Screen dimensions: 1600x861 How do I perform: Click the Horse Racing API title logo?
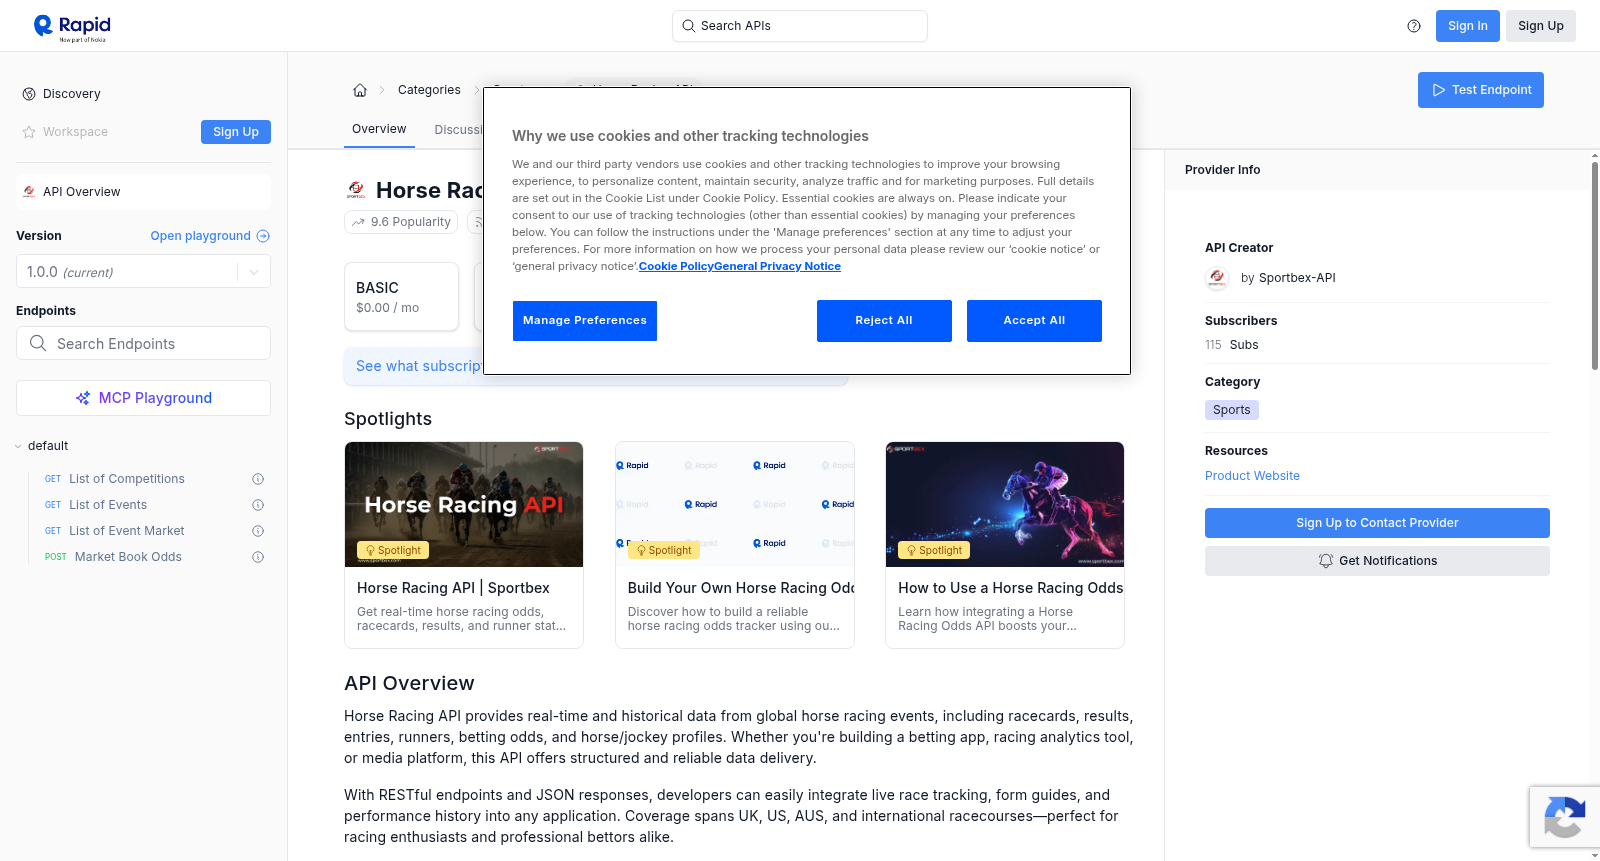pyautogui.click(x=356, y=190)
